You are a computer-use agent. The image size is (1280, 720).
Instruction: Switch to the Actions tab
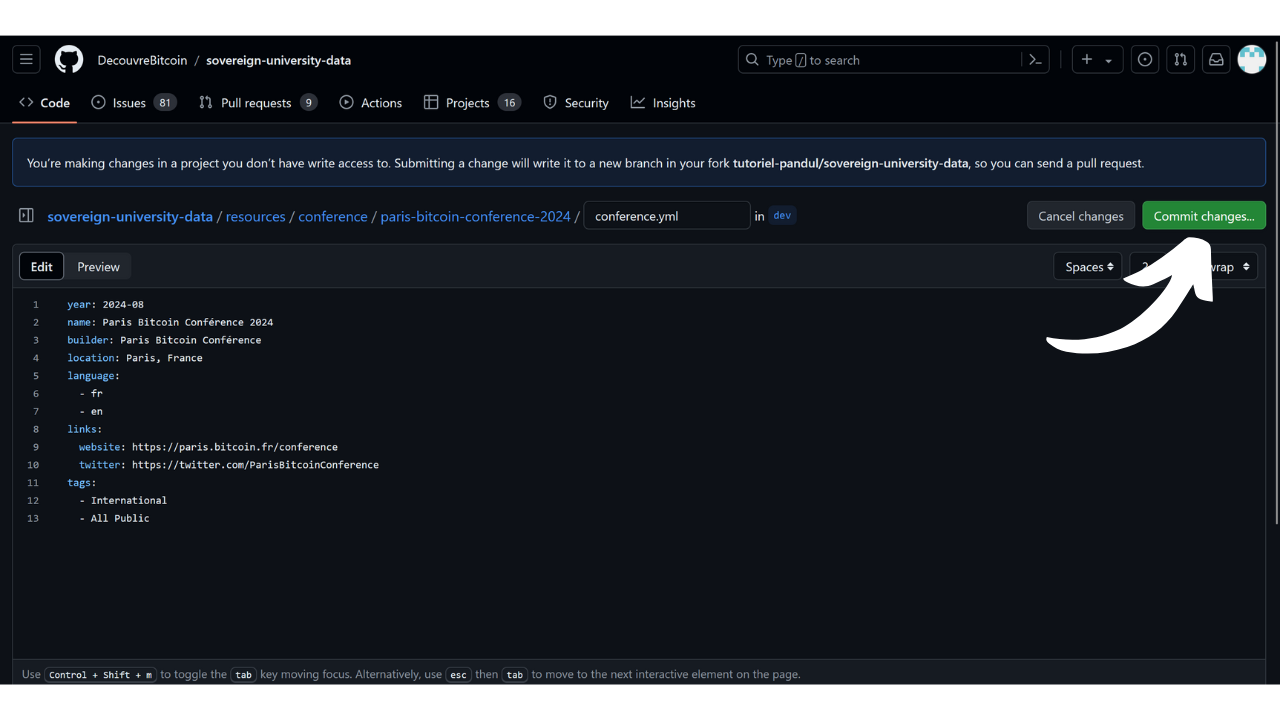[x=371, y=103]
